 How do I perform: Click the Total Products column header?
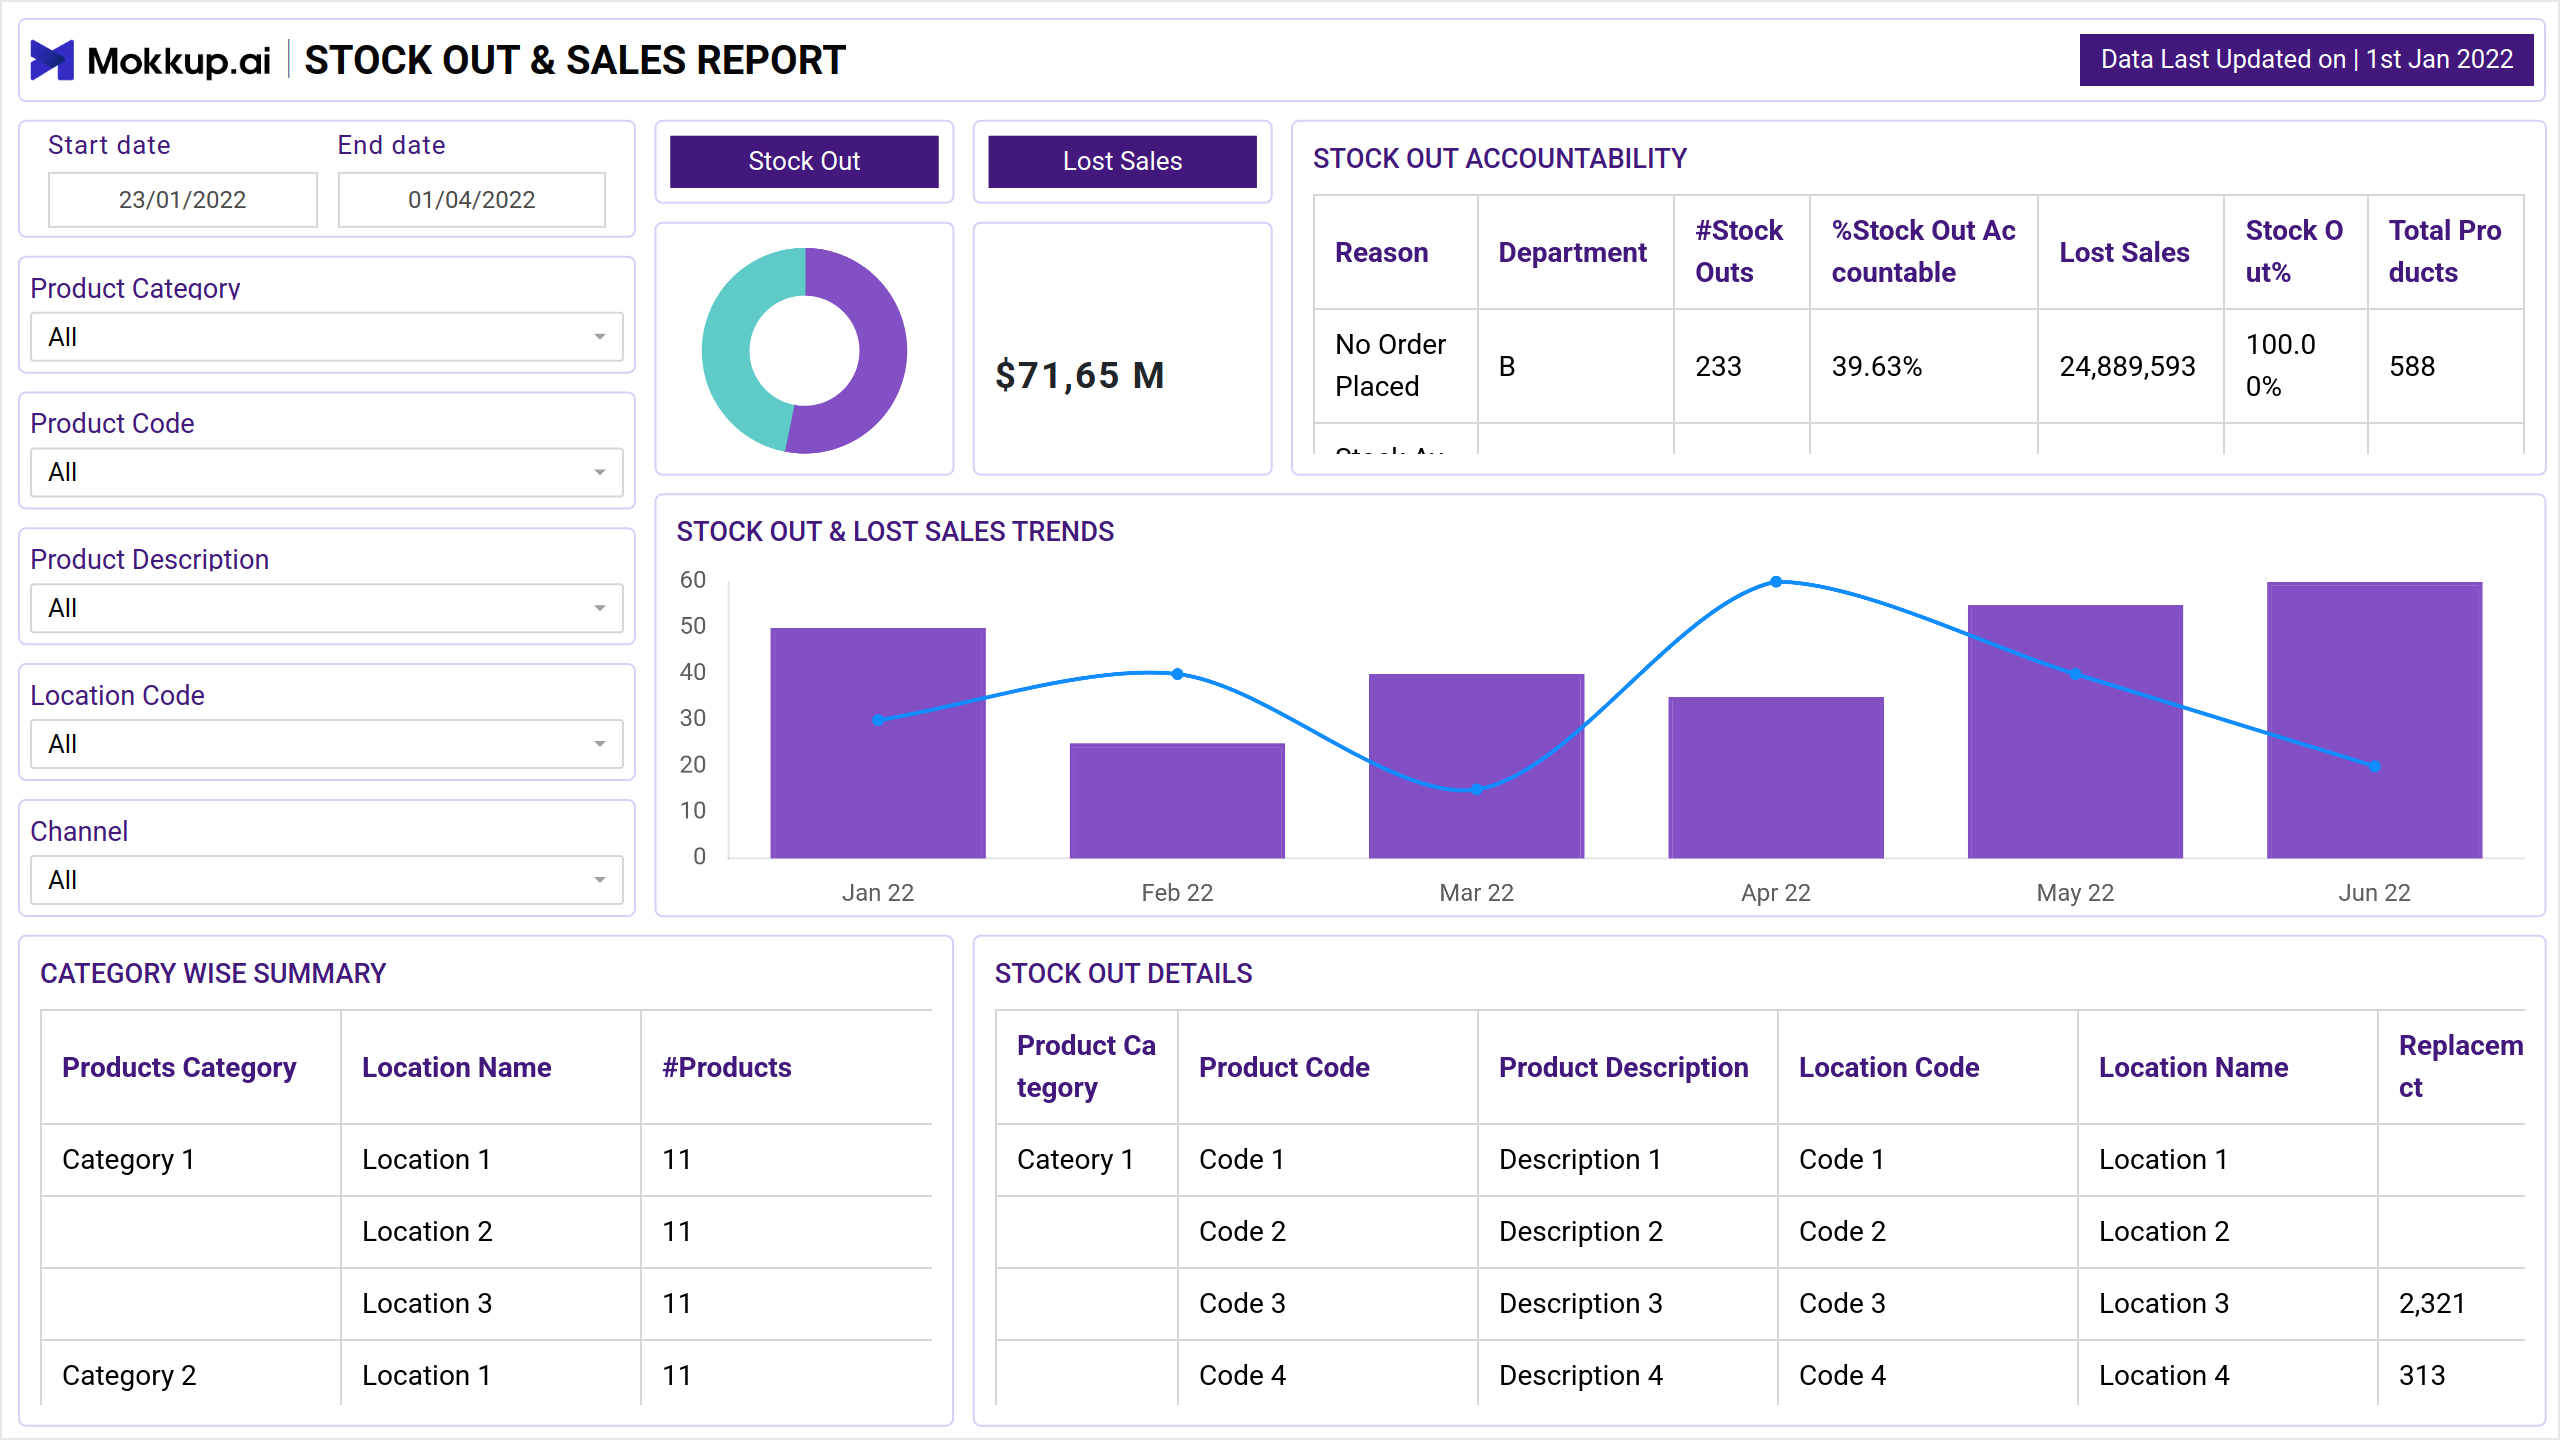[2445, 252]
